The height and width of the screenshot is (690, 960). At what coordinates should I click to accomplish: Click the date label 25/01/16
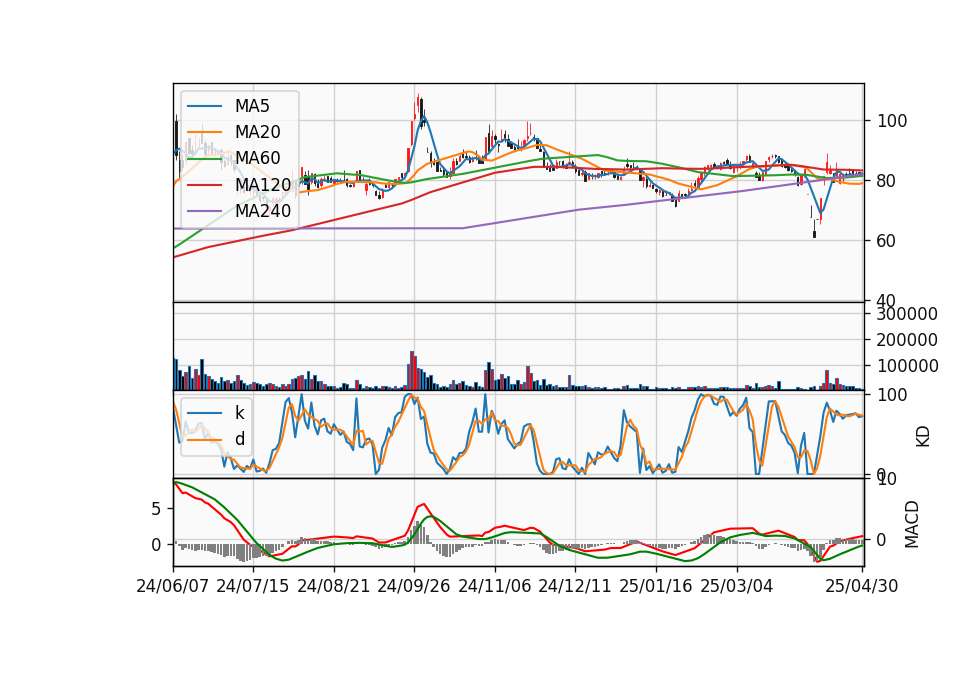point(656,586)
